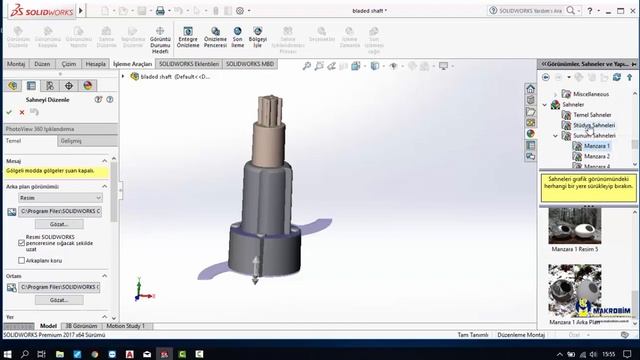Viewport: 640px width, 360px height.
Task: Open the Resim background type dropdown
Action: [x=60, y=198]
